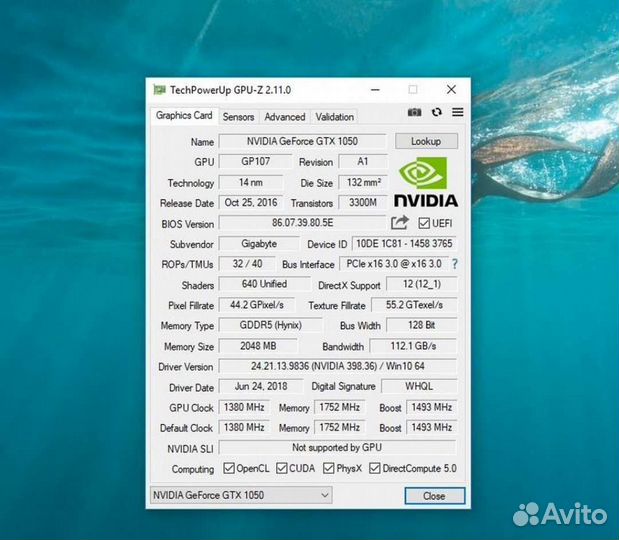
Task: Click the Transistors value 3300M
Action: 363,202
